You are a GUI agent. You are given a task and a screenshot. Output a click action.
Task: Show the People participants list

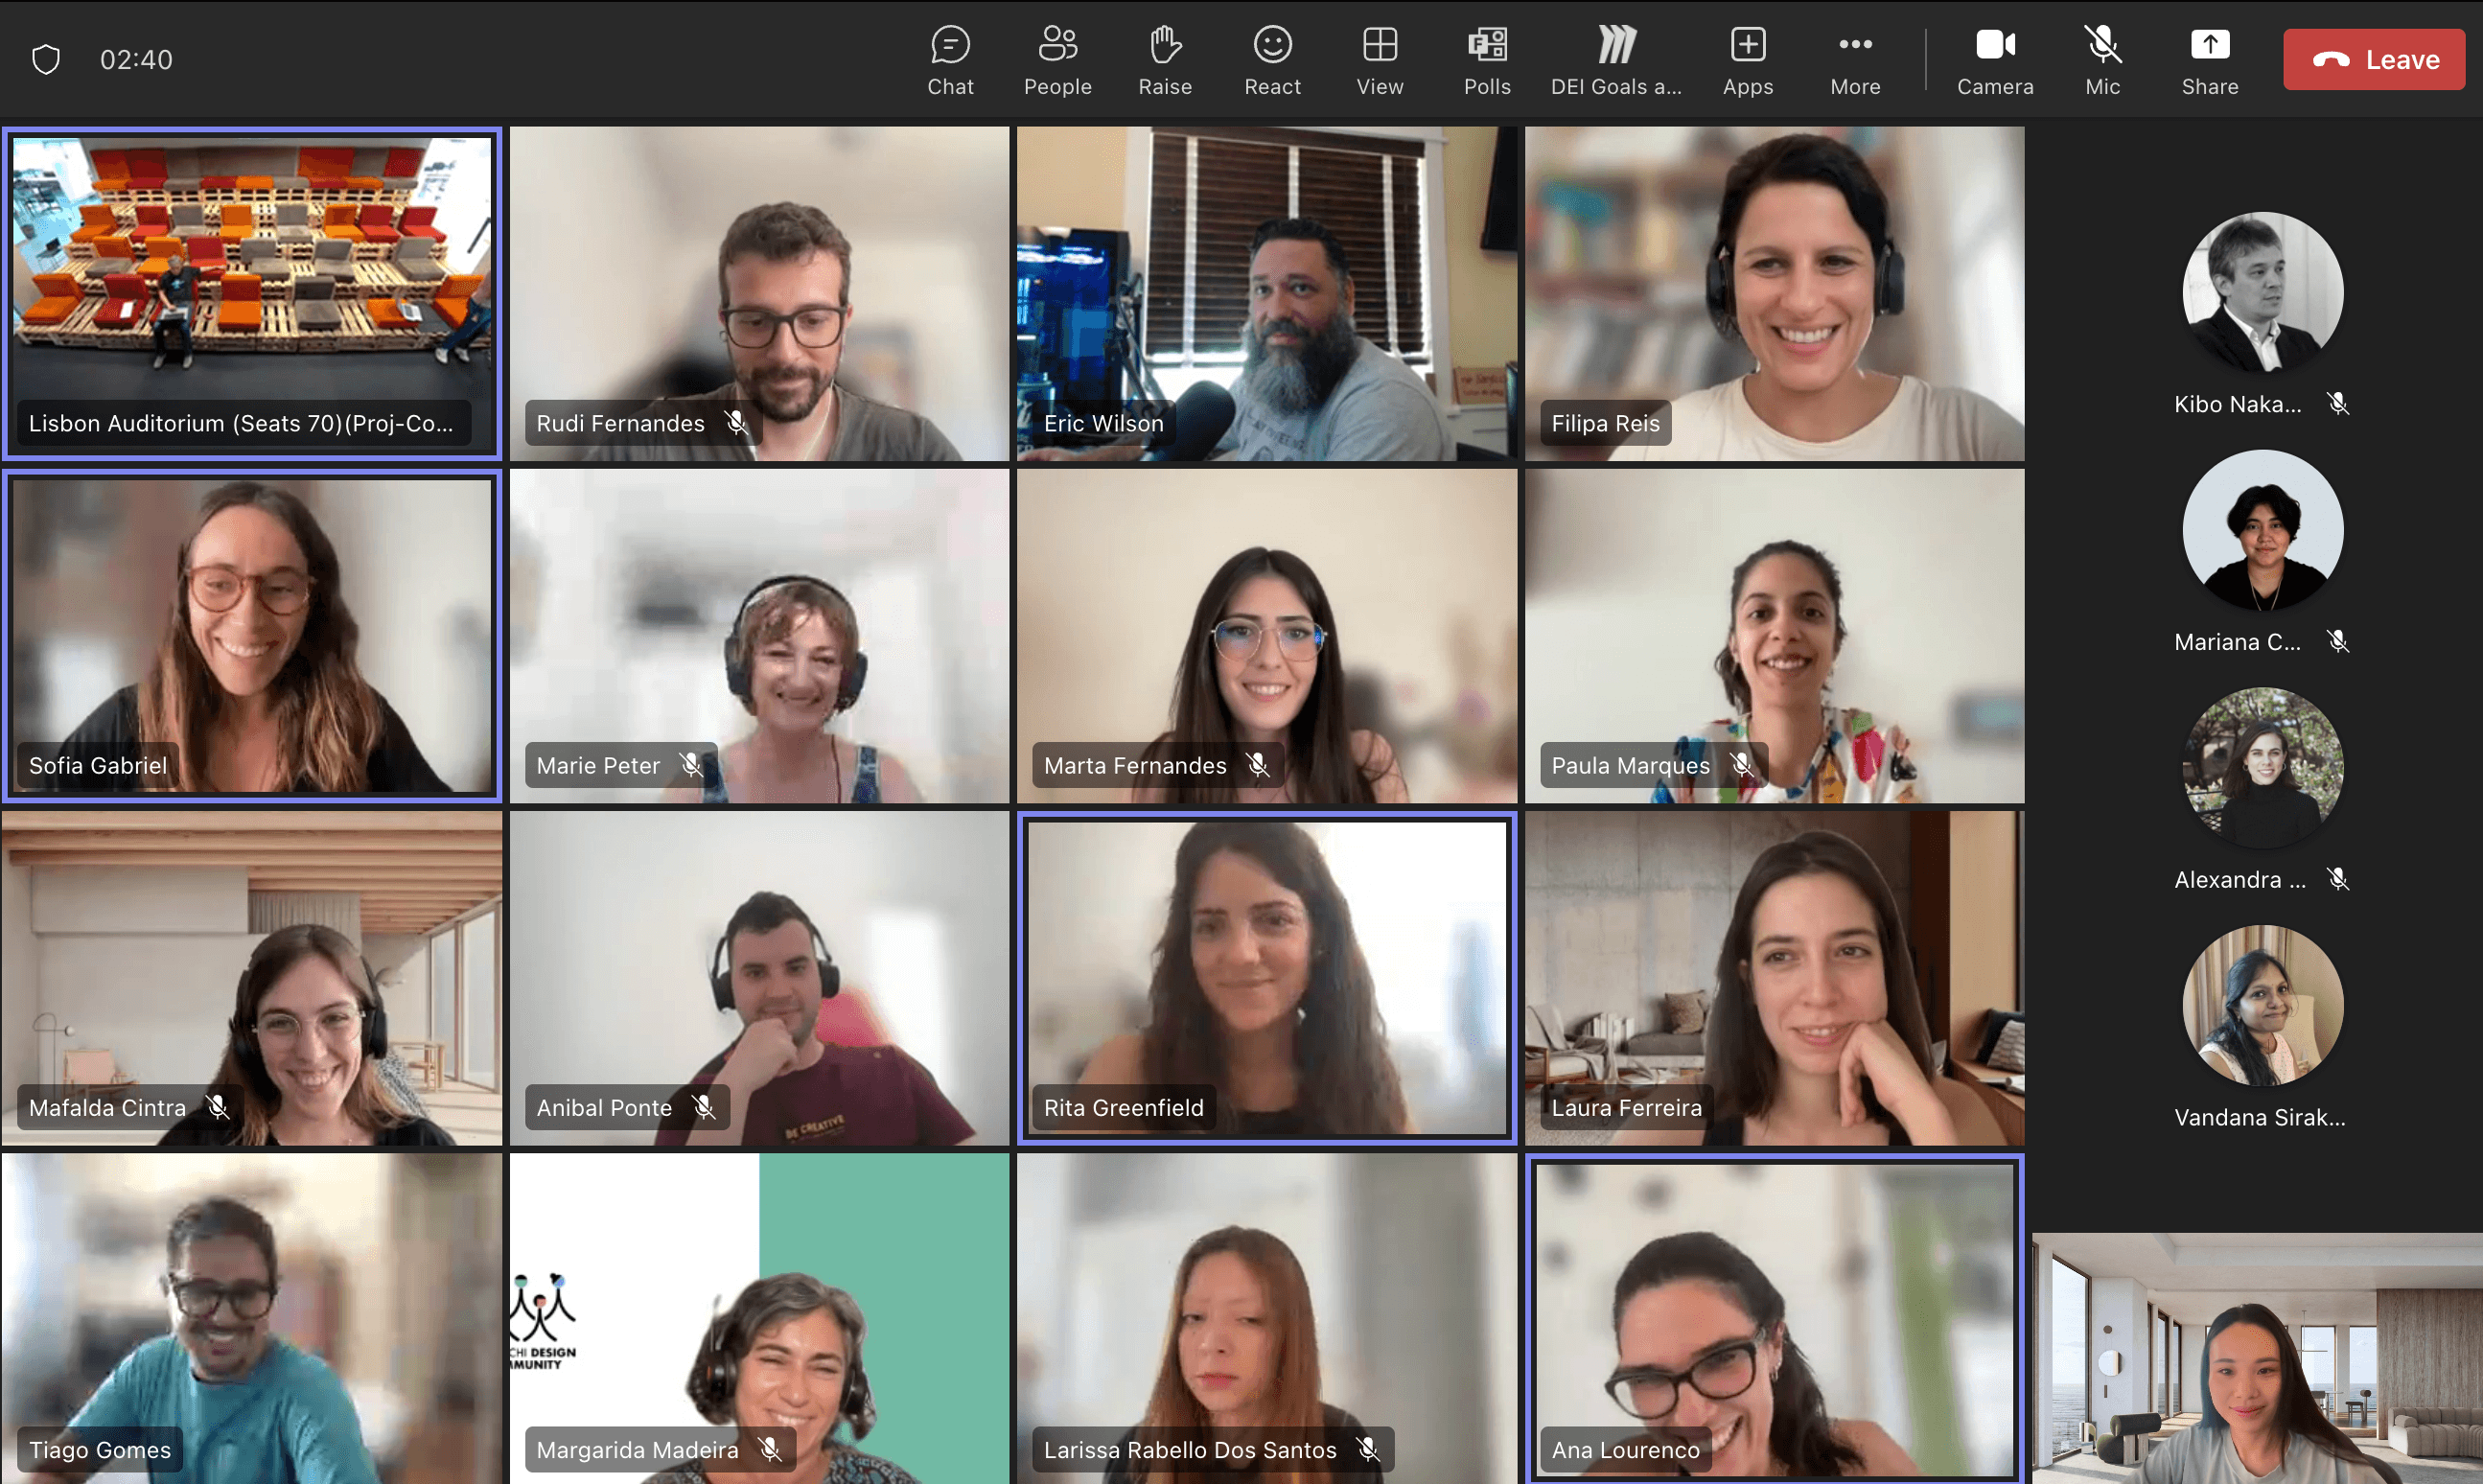[x=1056, y=60]
